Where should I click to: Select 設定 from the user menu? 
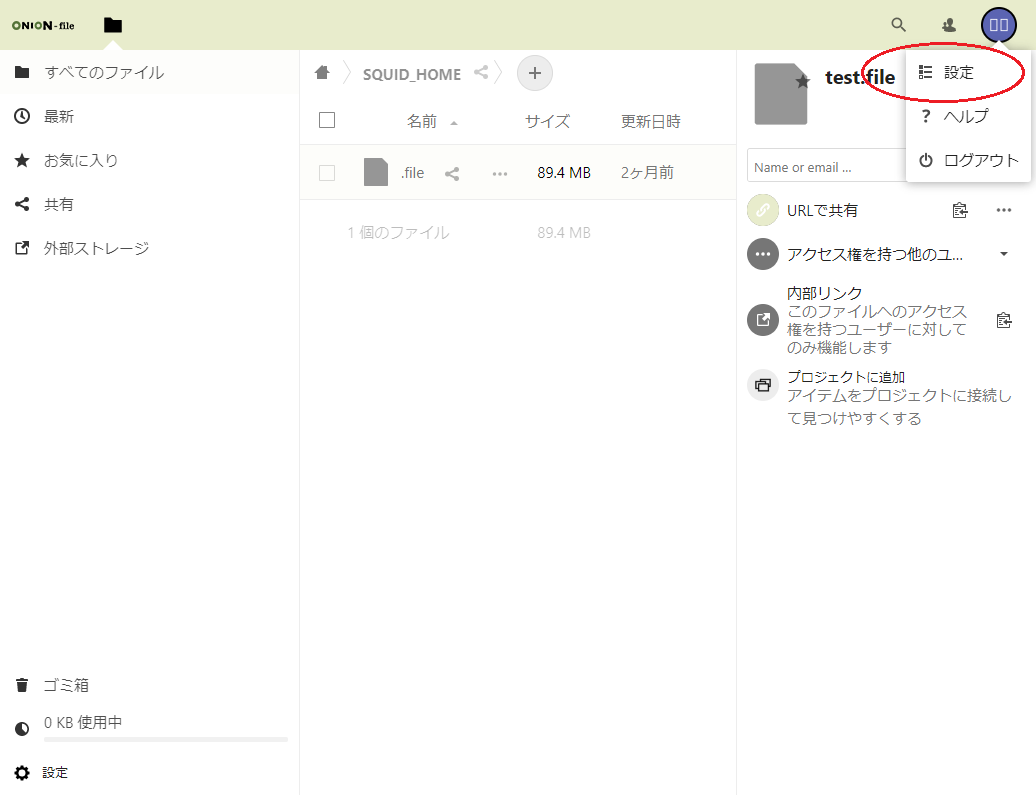958,73
